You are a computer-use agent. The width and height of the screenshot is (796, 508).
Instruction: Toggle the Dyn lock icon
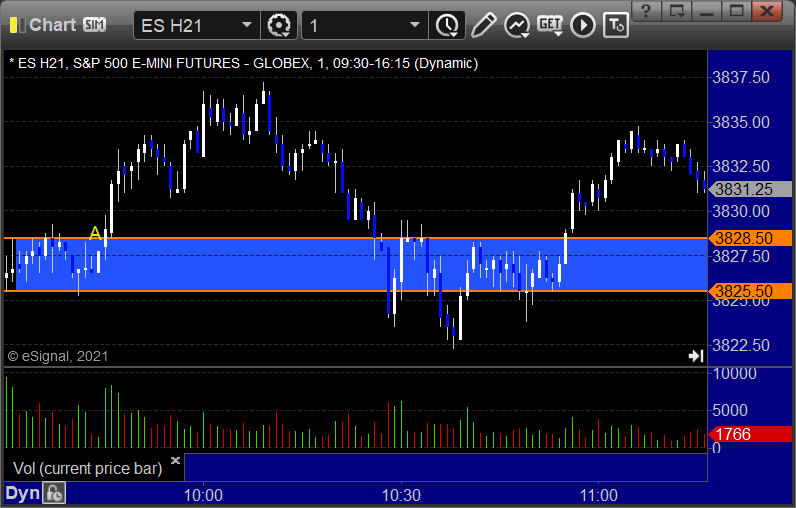[x=54, y=493]
